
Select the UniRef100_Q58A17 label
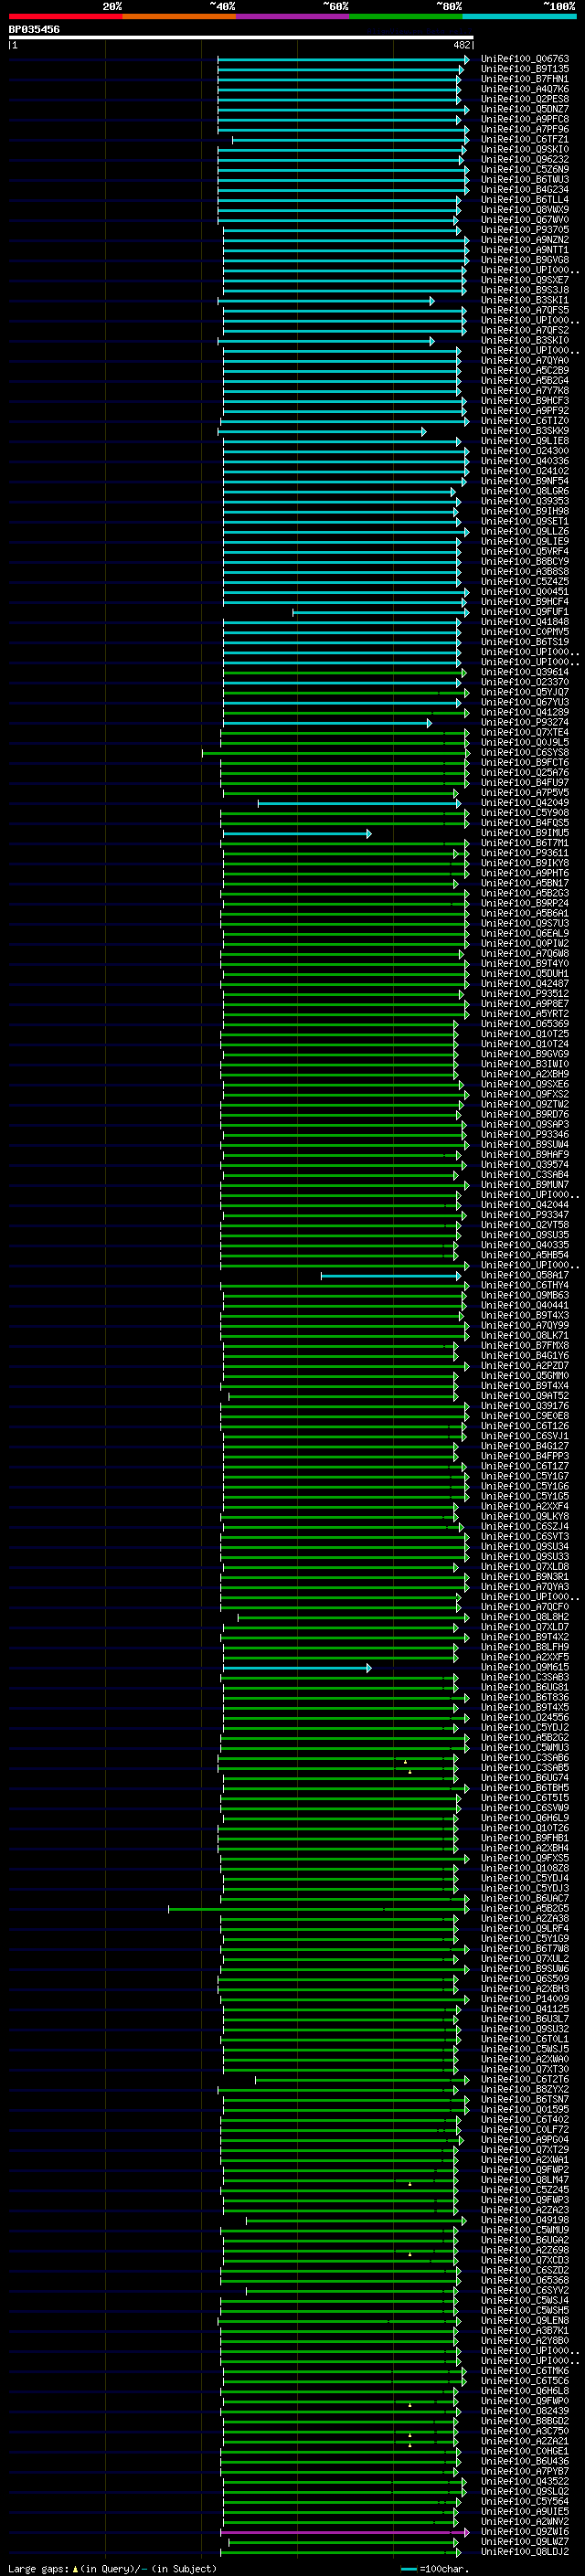(525, 1275)
